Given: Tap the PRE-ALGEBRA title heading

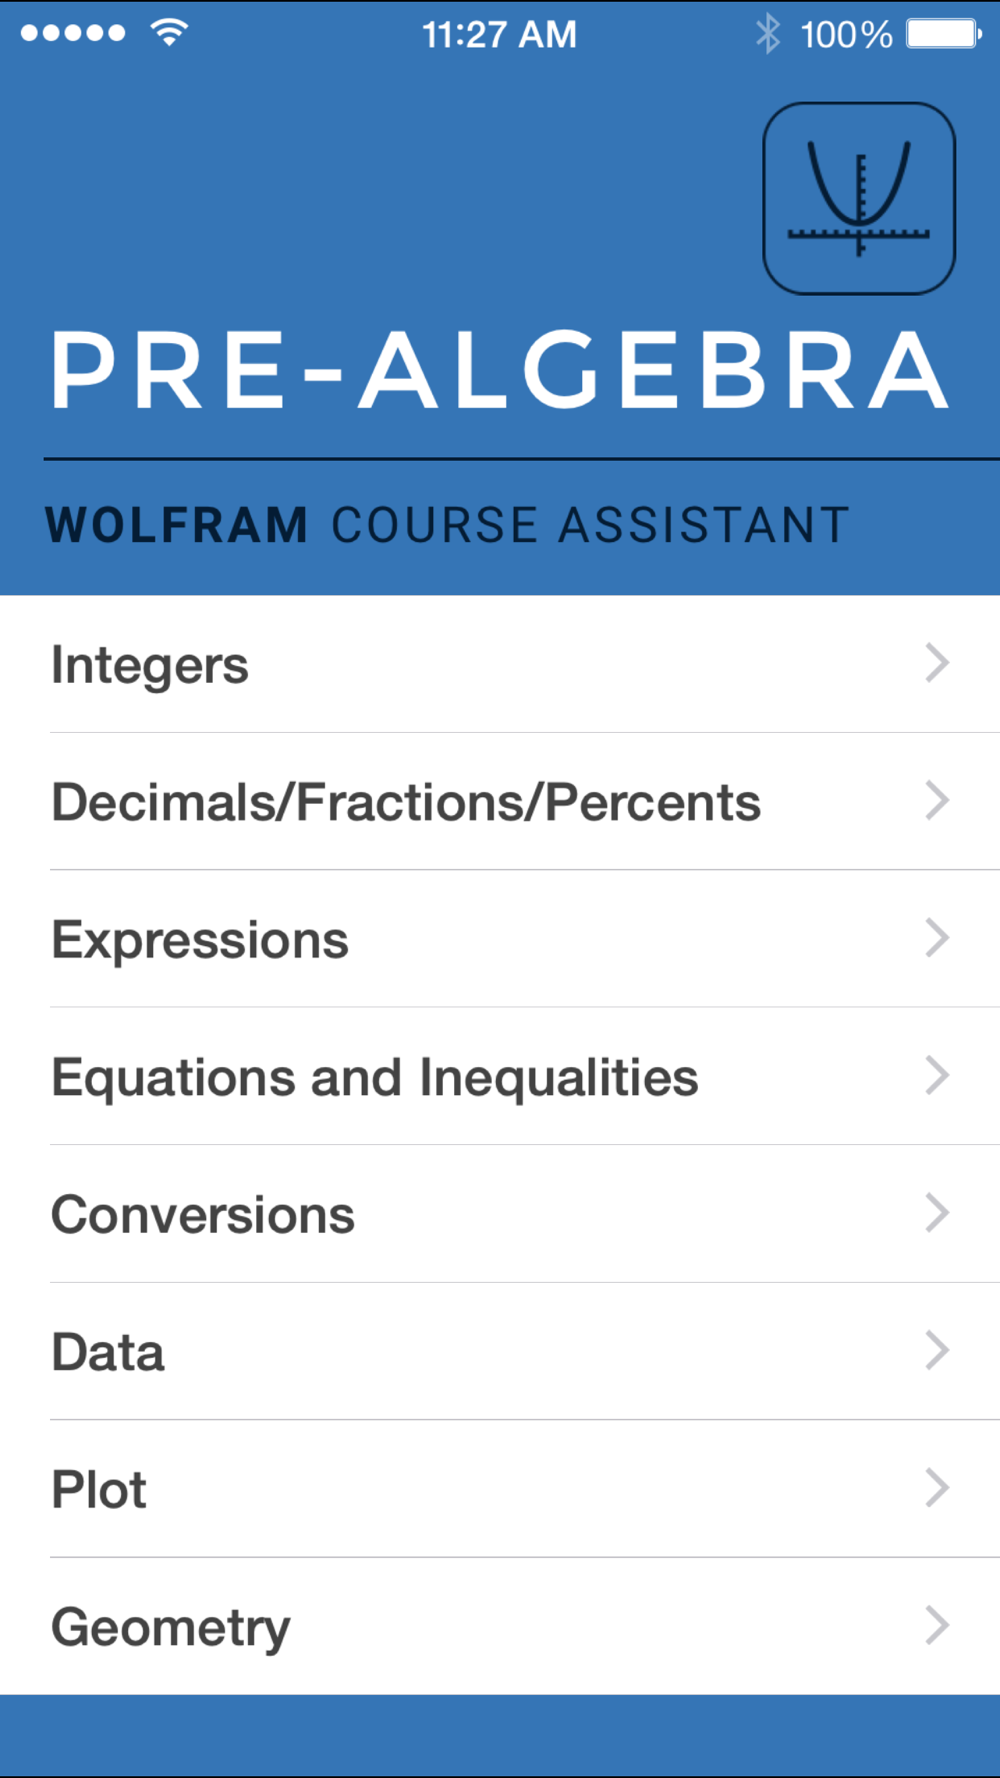Looking at the screenshot, I should tap(499, 371).
